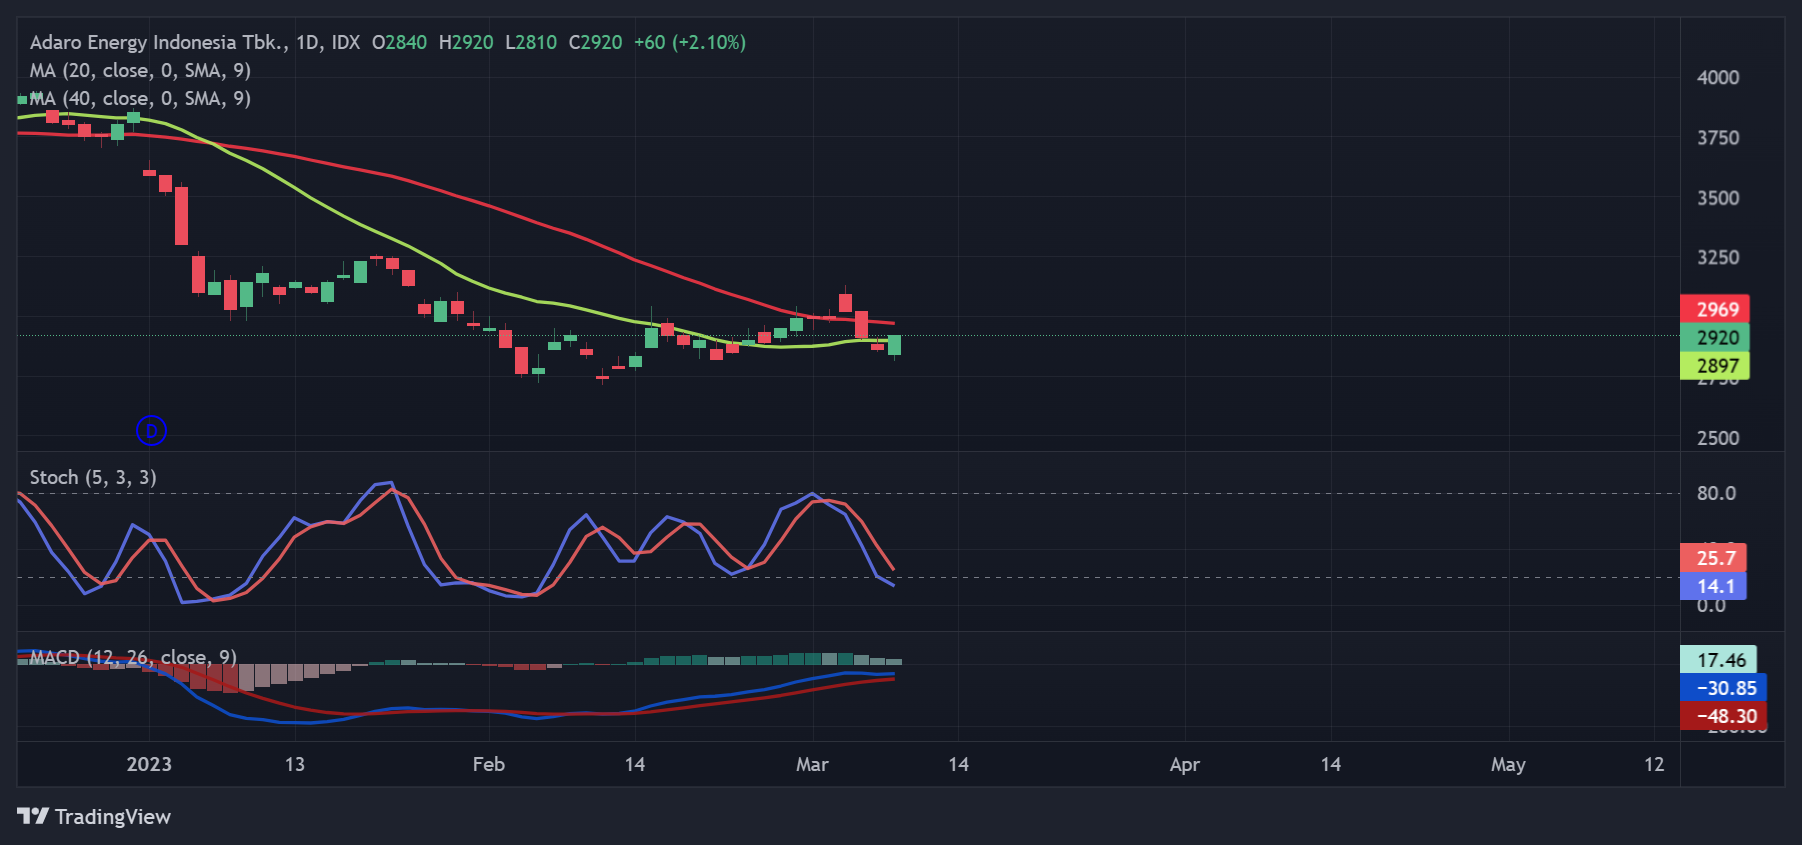Click the 4000 price axis label
1802x845 pixels.
tap(1718, 77)
